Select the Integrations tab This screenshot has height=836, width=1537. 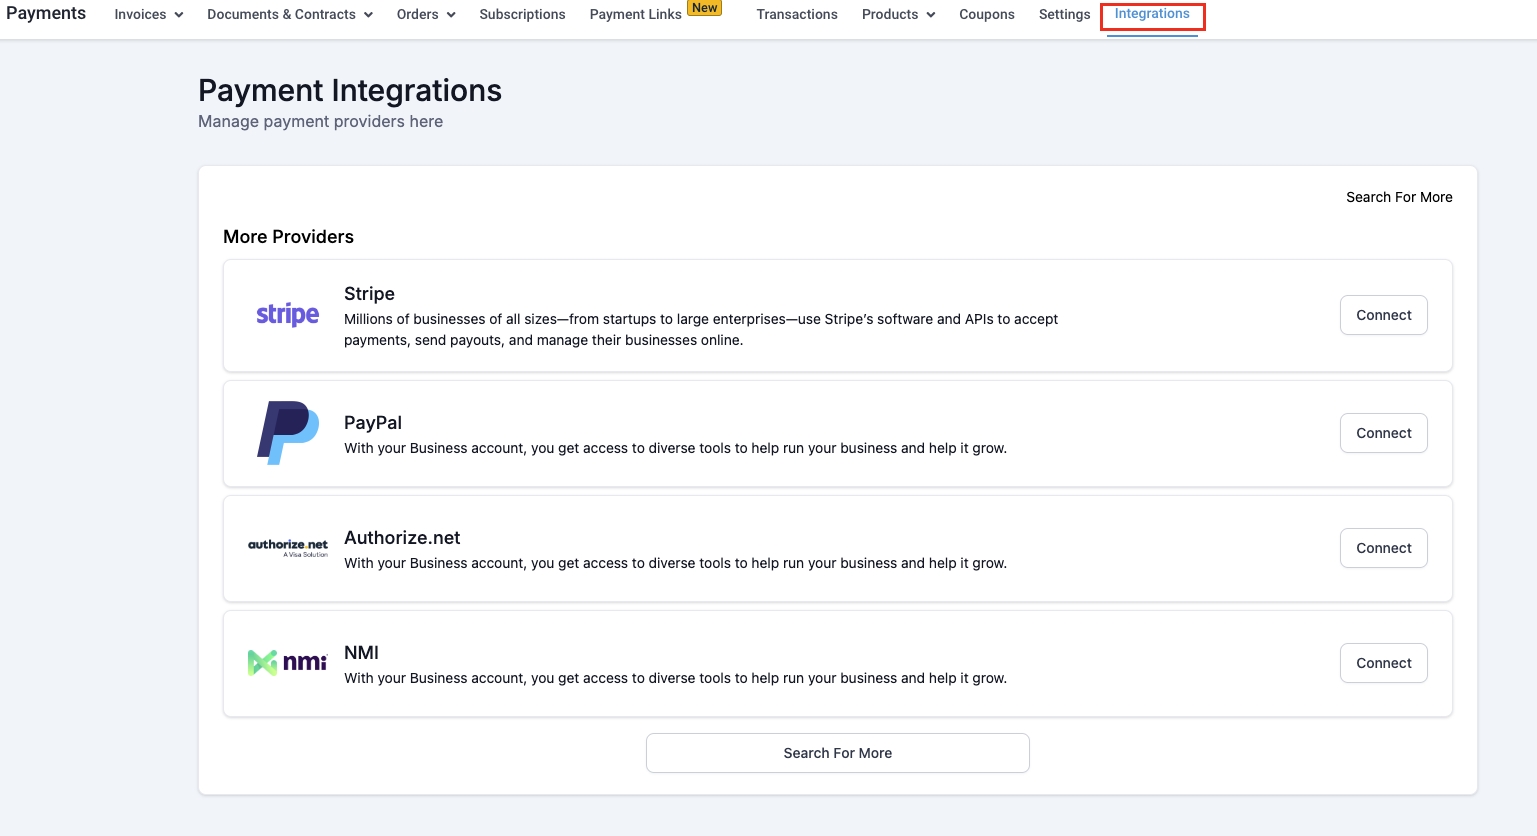[x=1152, y=15]
